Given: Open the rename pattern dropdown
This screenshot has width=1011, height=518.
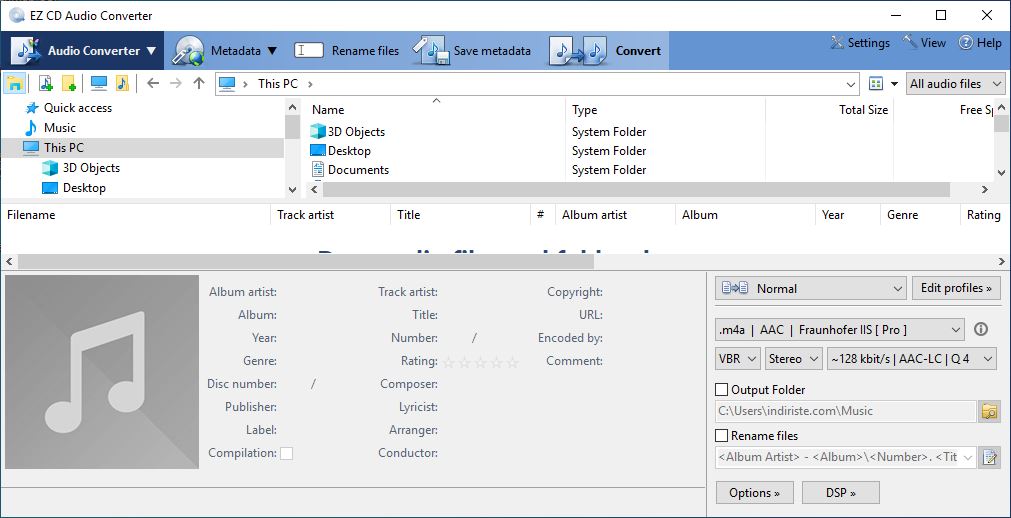Looking at the screenshot, I should (x=968, y=457).
